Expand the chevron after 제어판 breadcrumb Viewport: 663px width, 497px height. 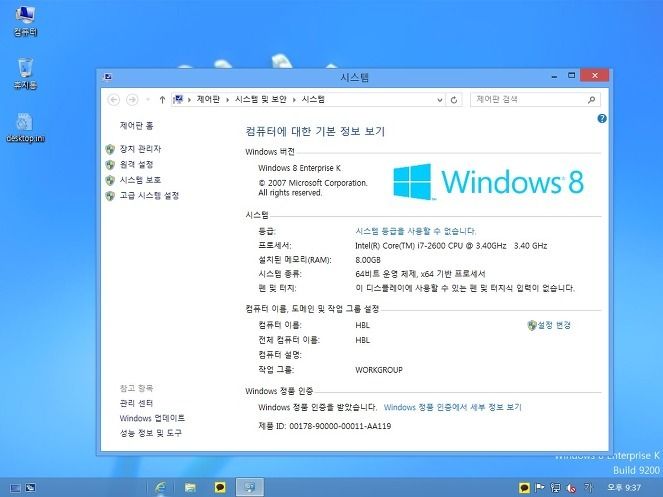(x=227, y=100)
